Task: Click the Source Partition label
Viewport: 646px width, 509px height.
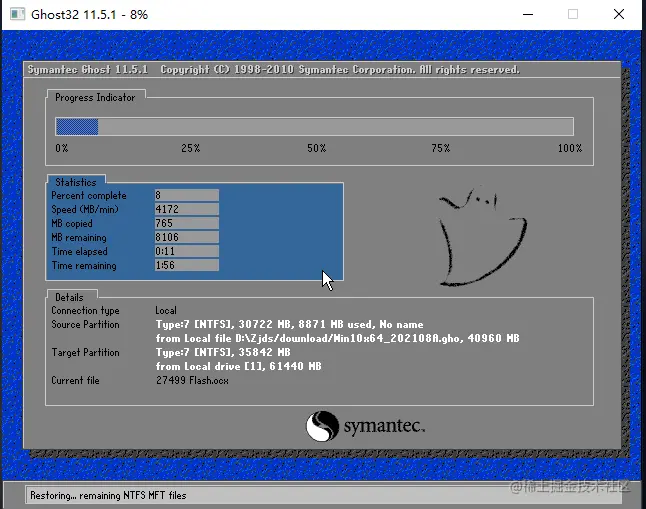Action: [x=85, y=325]
